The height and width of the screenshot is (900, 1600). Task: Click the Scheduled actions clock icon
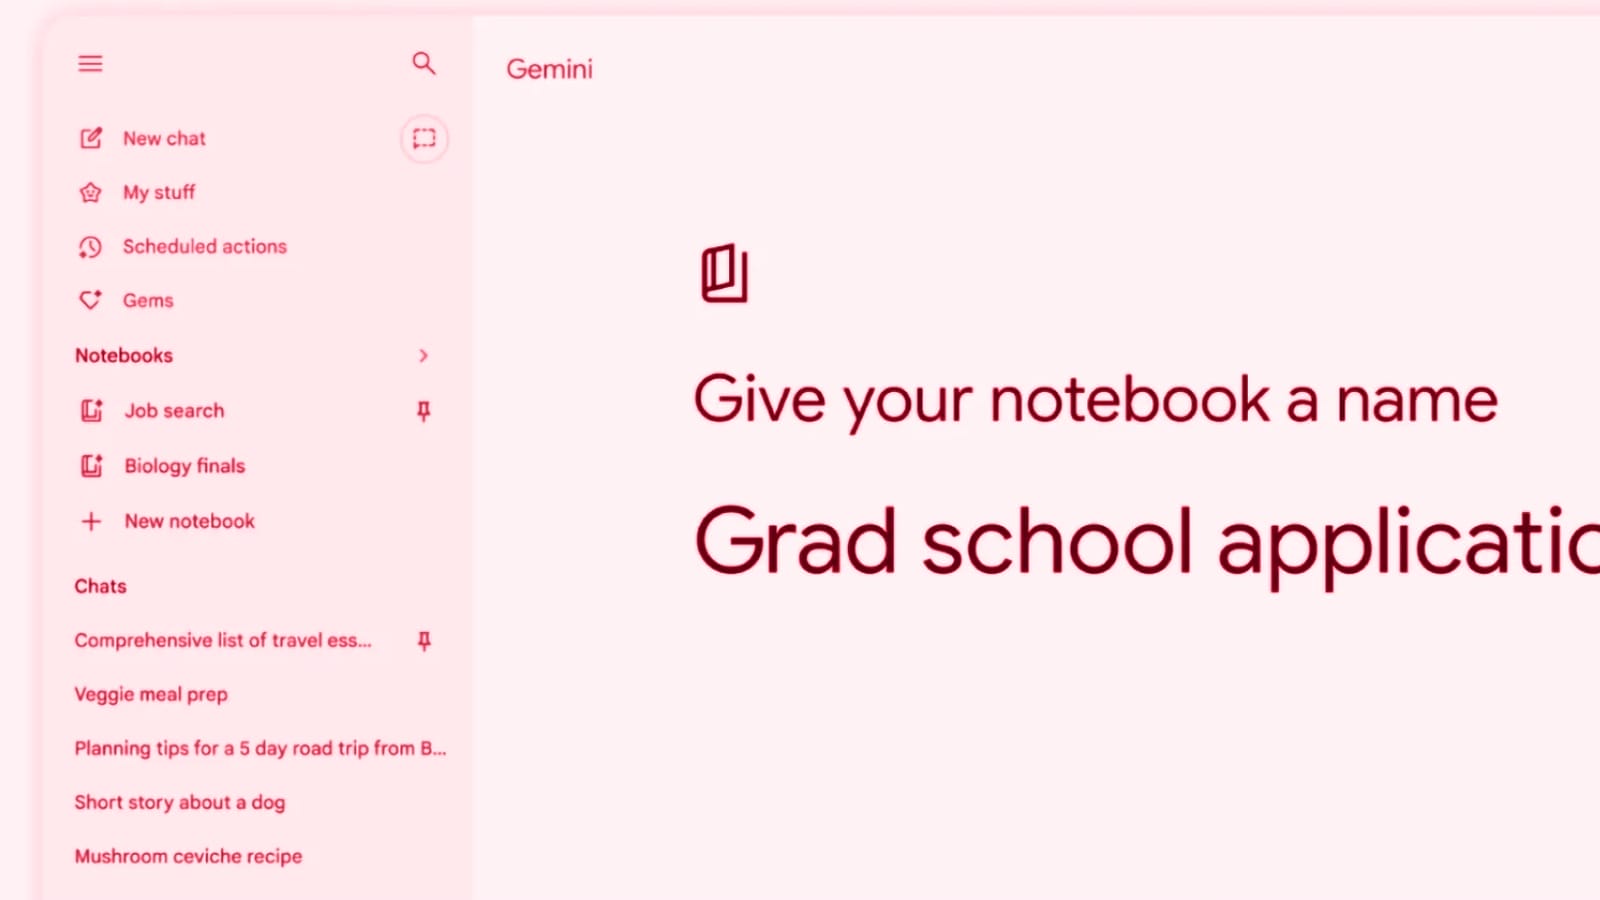click(x=91, y=247)
